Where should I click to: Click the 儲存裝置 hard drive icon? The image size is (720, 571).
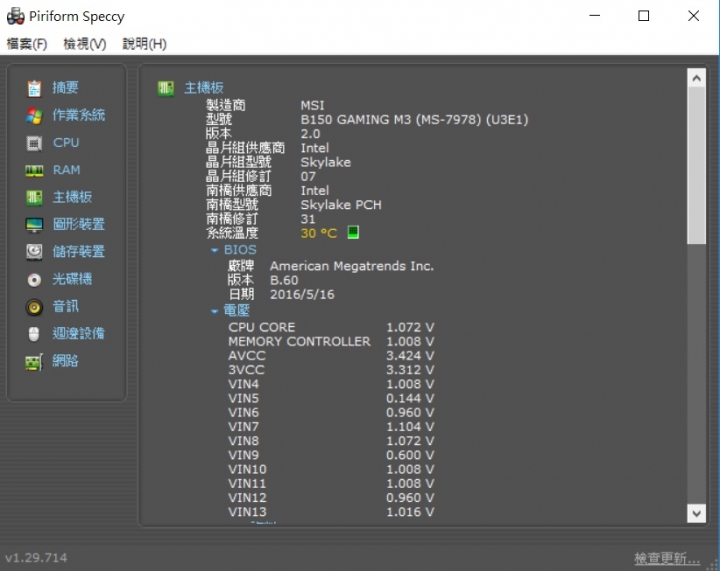point(34,252)
